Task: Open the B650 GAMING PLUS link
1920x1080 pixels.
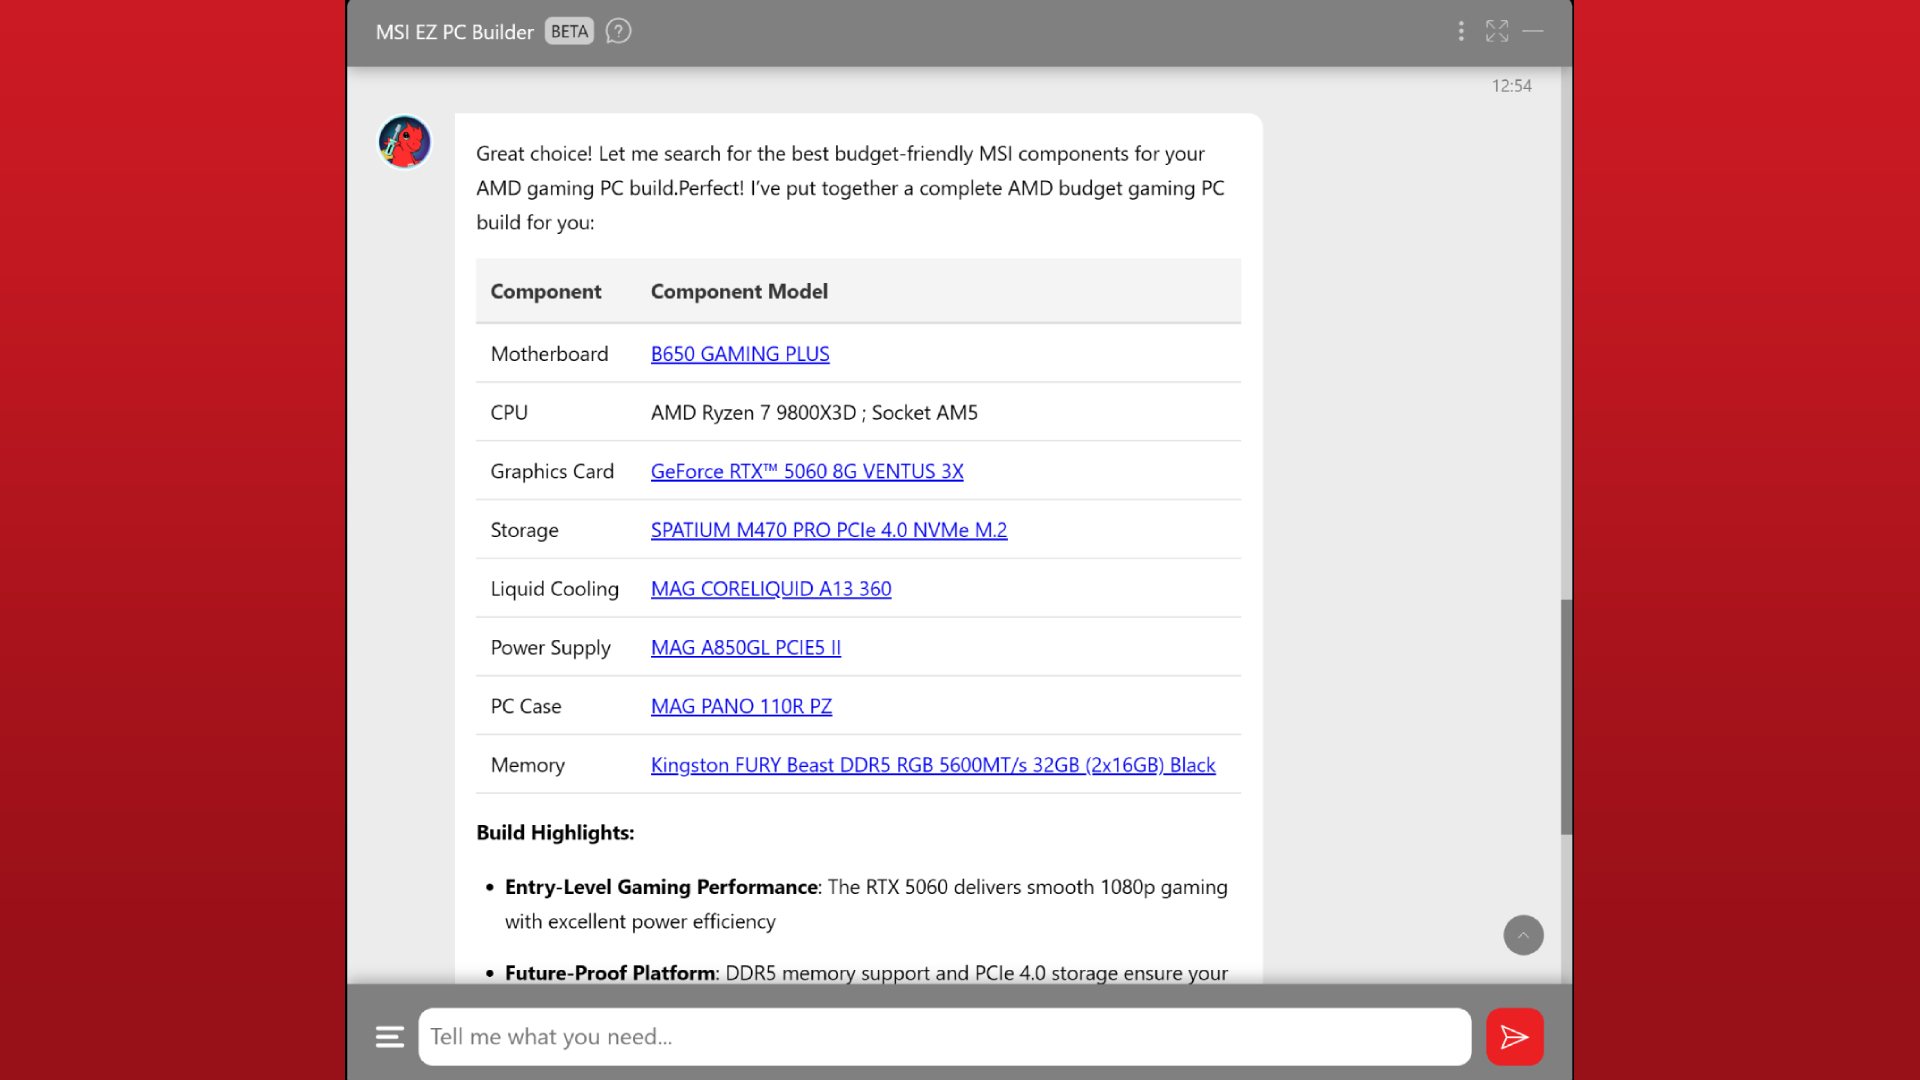Action: point(740,354)
